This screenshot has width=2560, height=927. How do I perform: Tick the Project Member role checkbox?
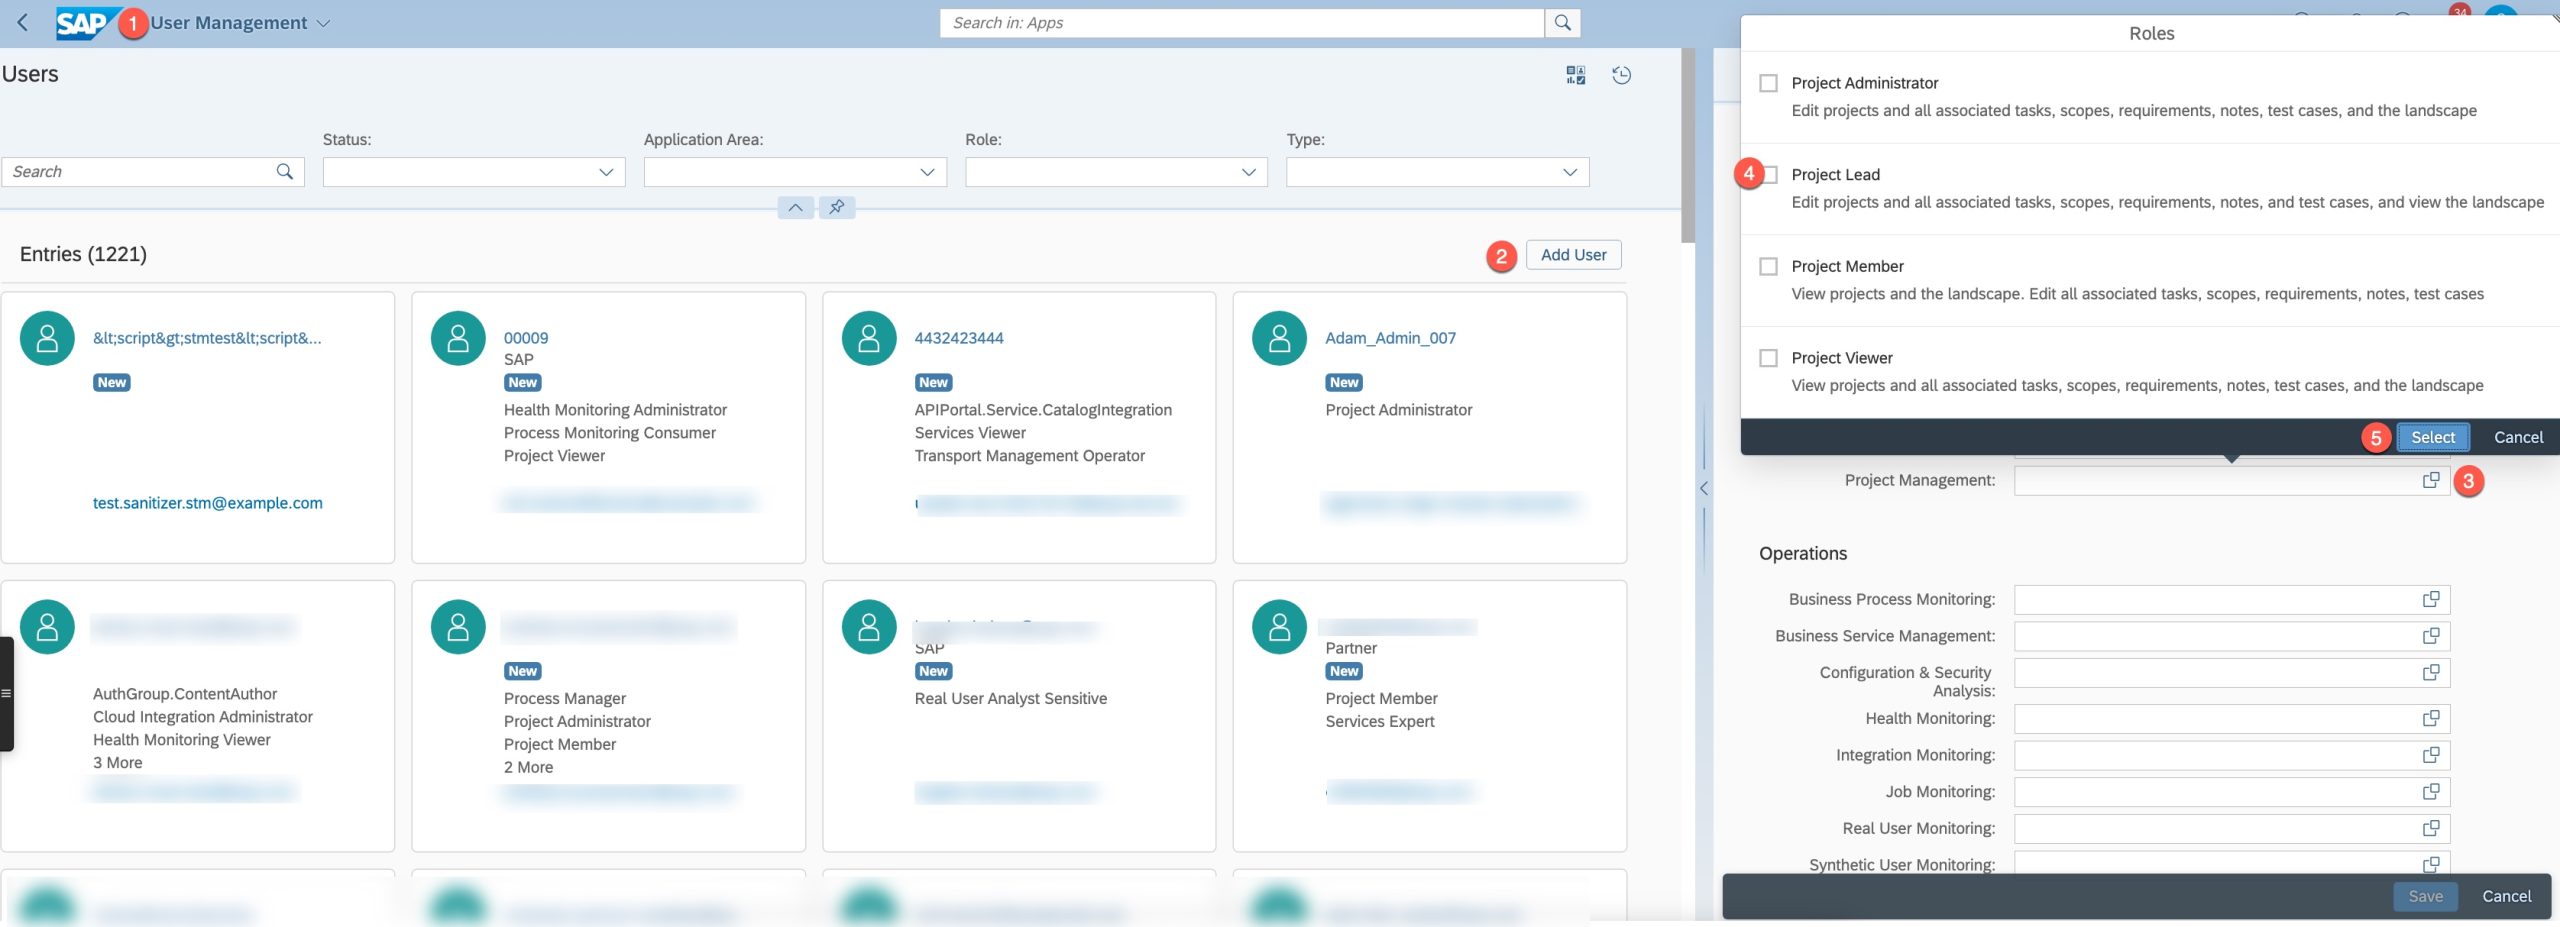[1768, 267]
